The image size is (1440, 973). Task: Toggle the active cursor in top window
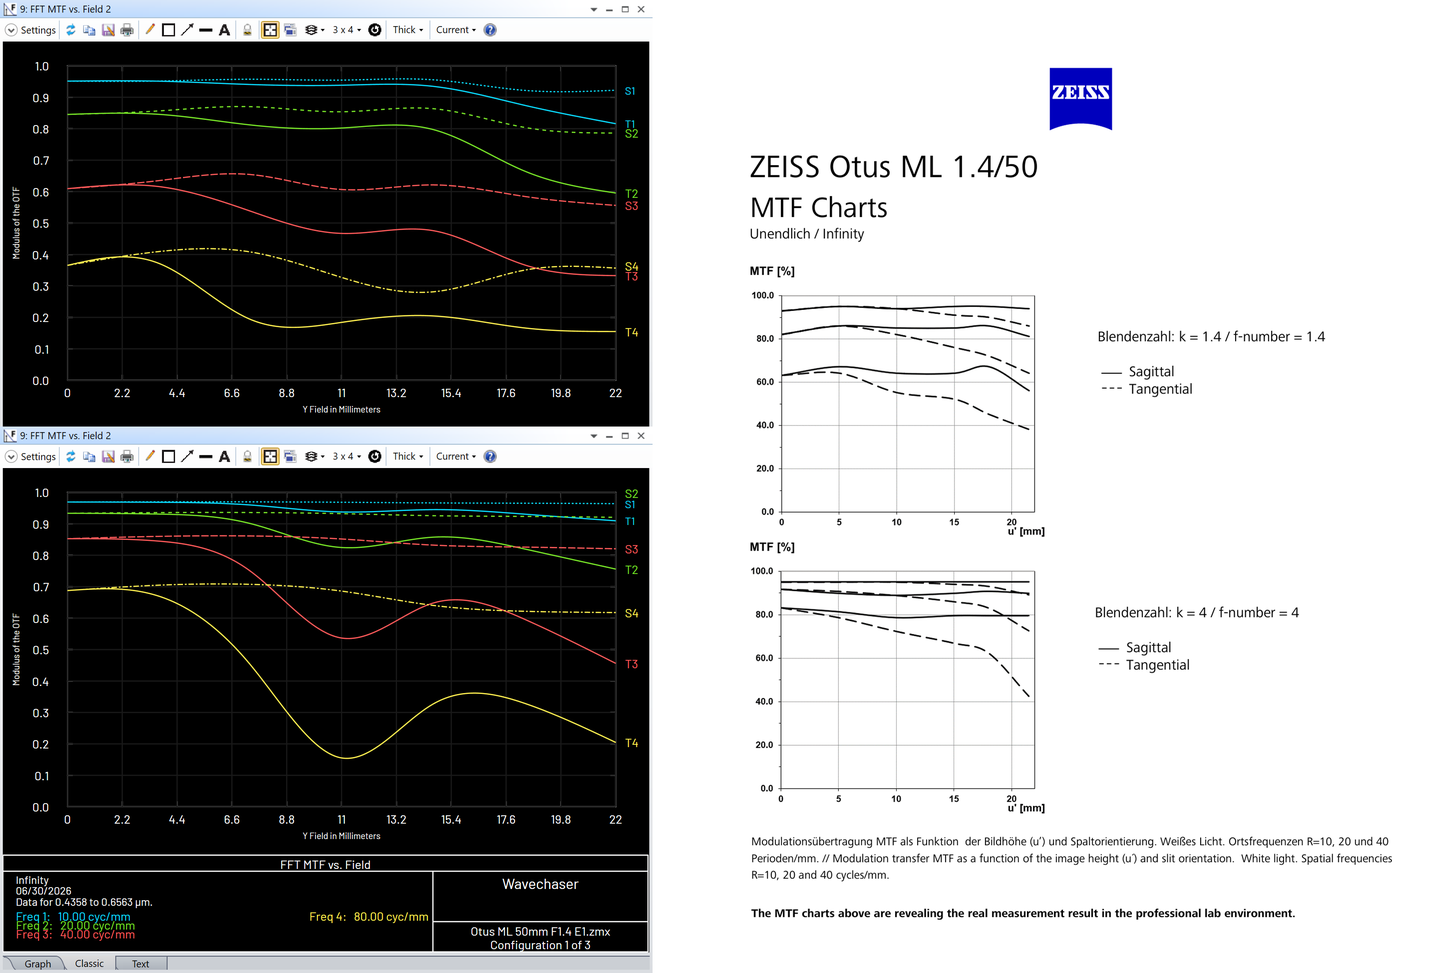270,30
